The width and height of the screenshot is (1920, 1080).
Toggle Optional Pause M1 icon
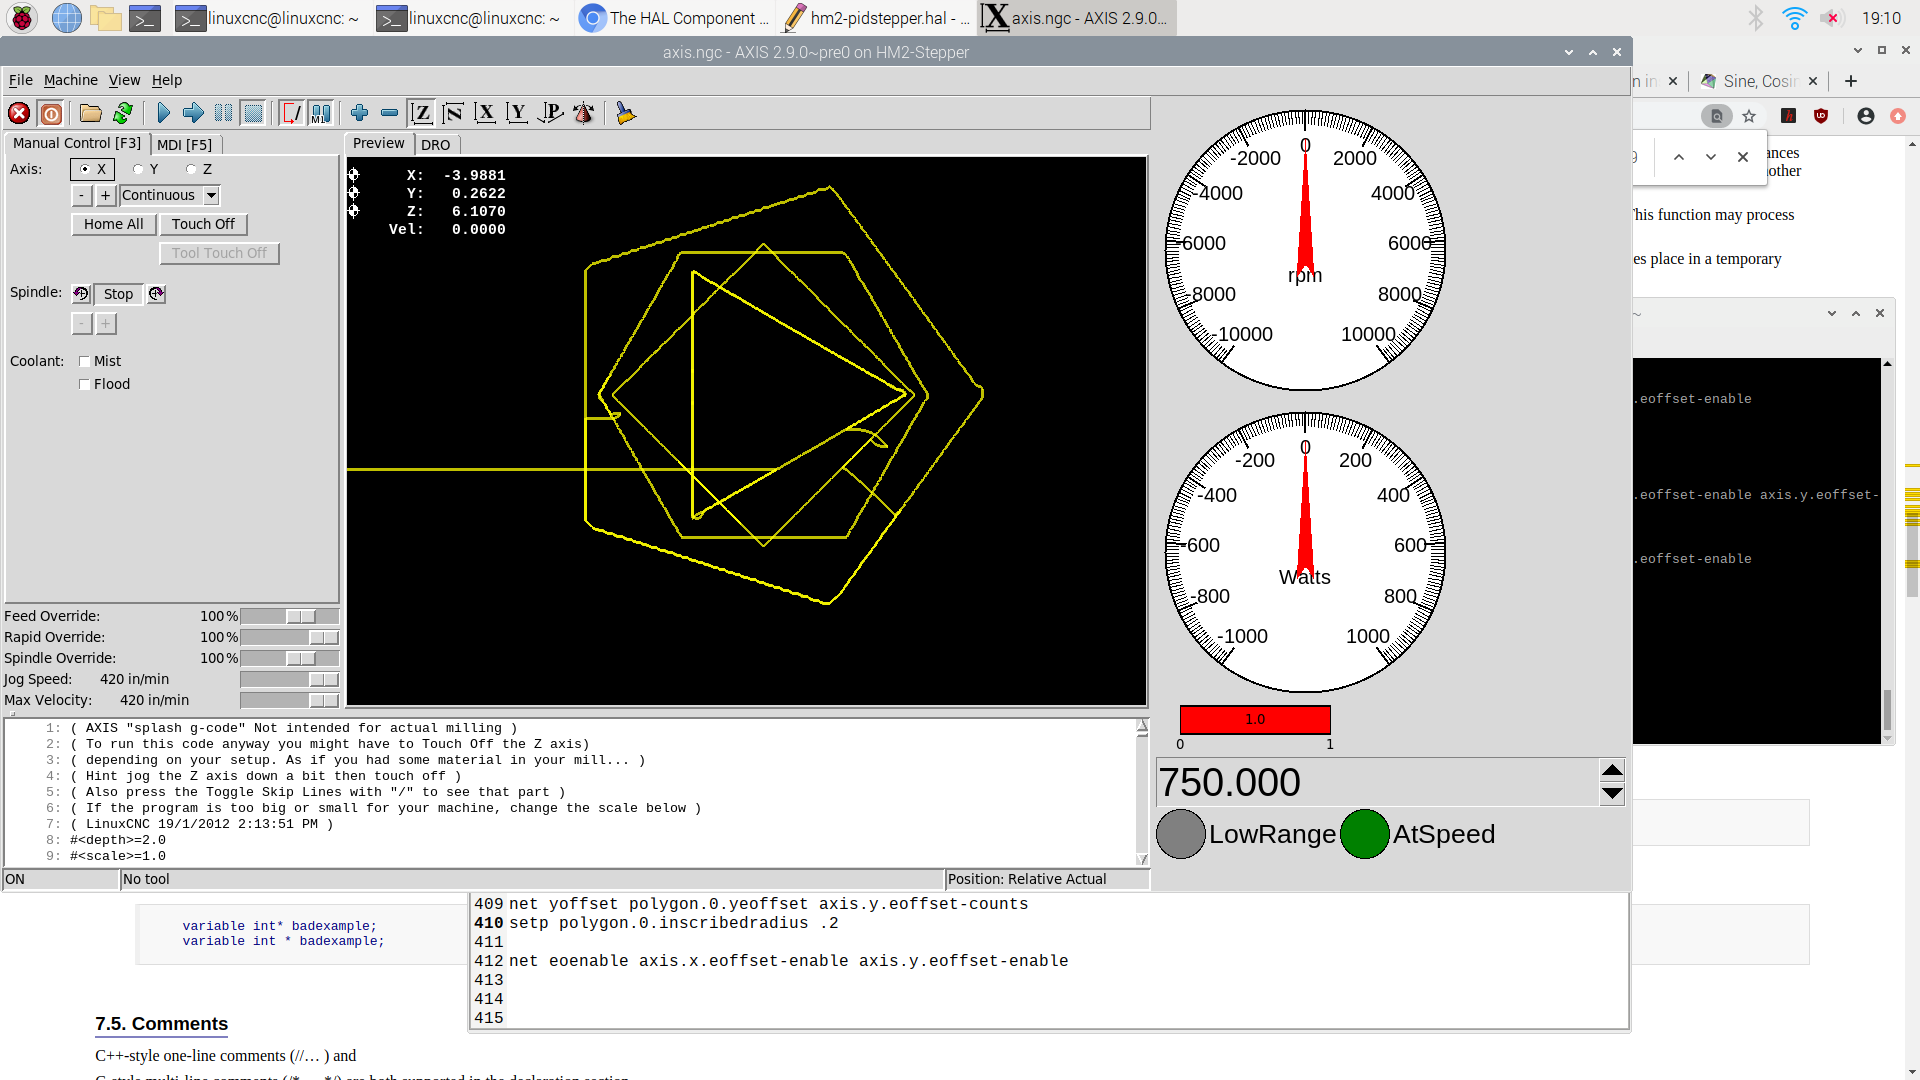[x=321, y=113]
